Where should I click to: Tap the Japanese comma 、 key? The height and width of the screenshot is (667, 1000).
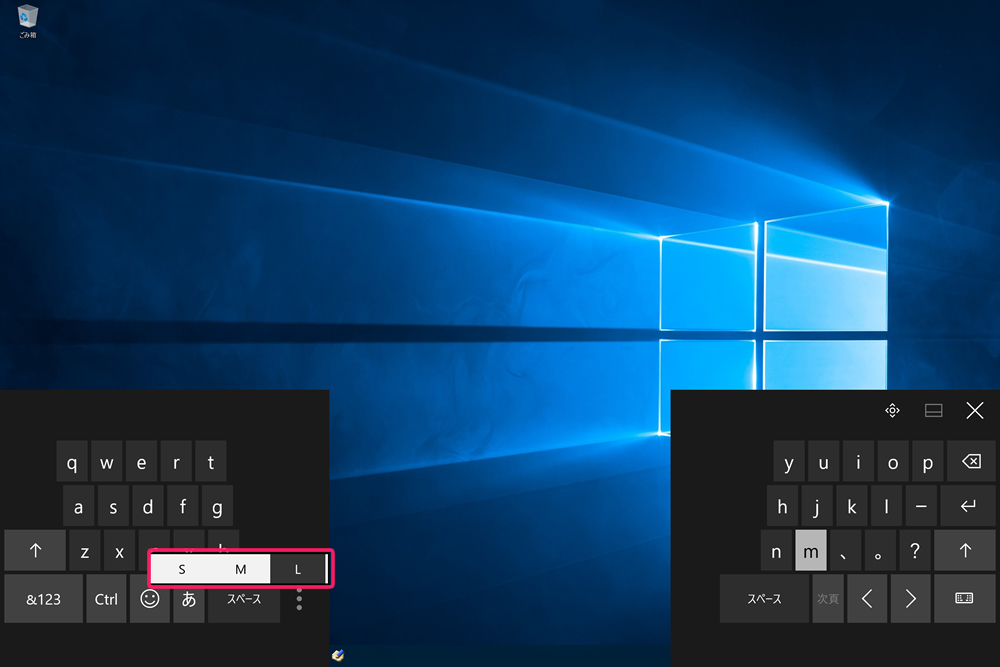coord(845,550)
